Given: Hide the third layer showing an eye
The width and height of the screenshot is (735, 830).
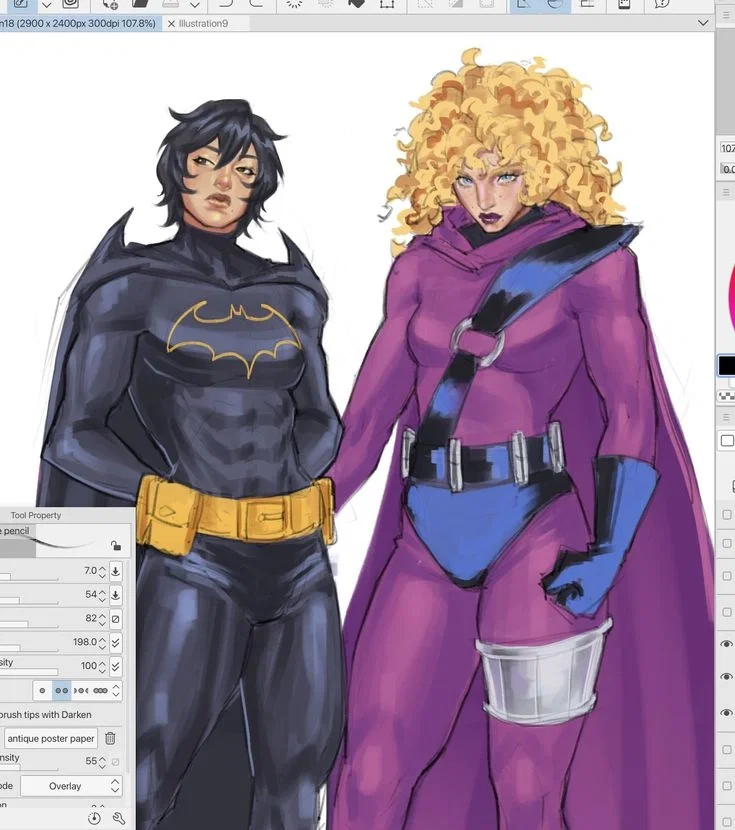Looking at the screenshot, I should [x=726, y=712].
